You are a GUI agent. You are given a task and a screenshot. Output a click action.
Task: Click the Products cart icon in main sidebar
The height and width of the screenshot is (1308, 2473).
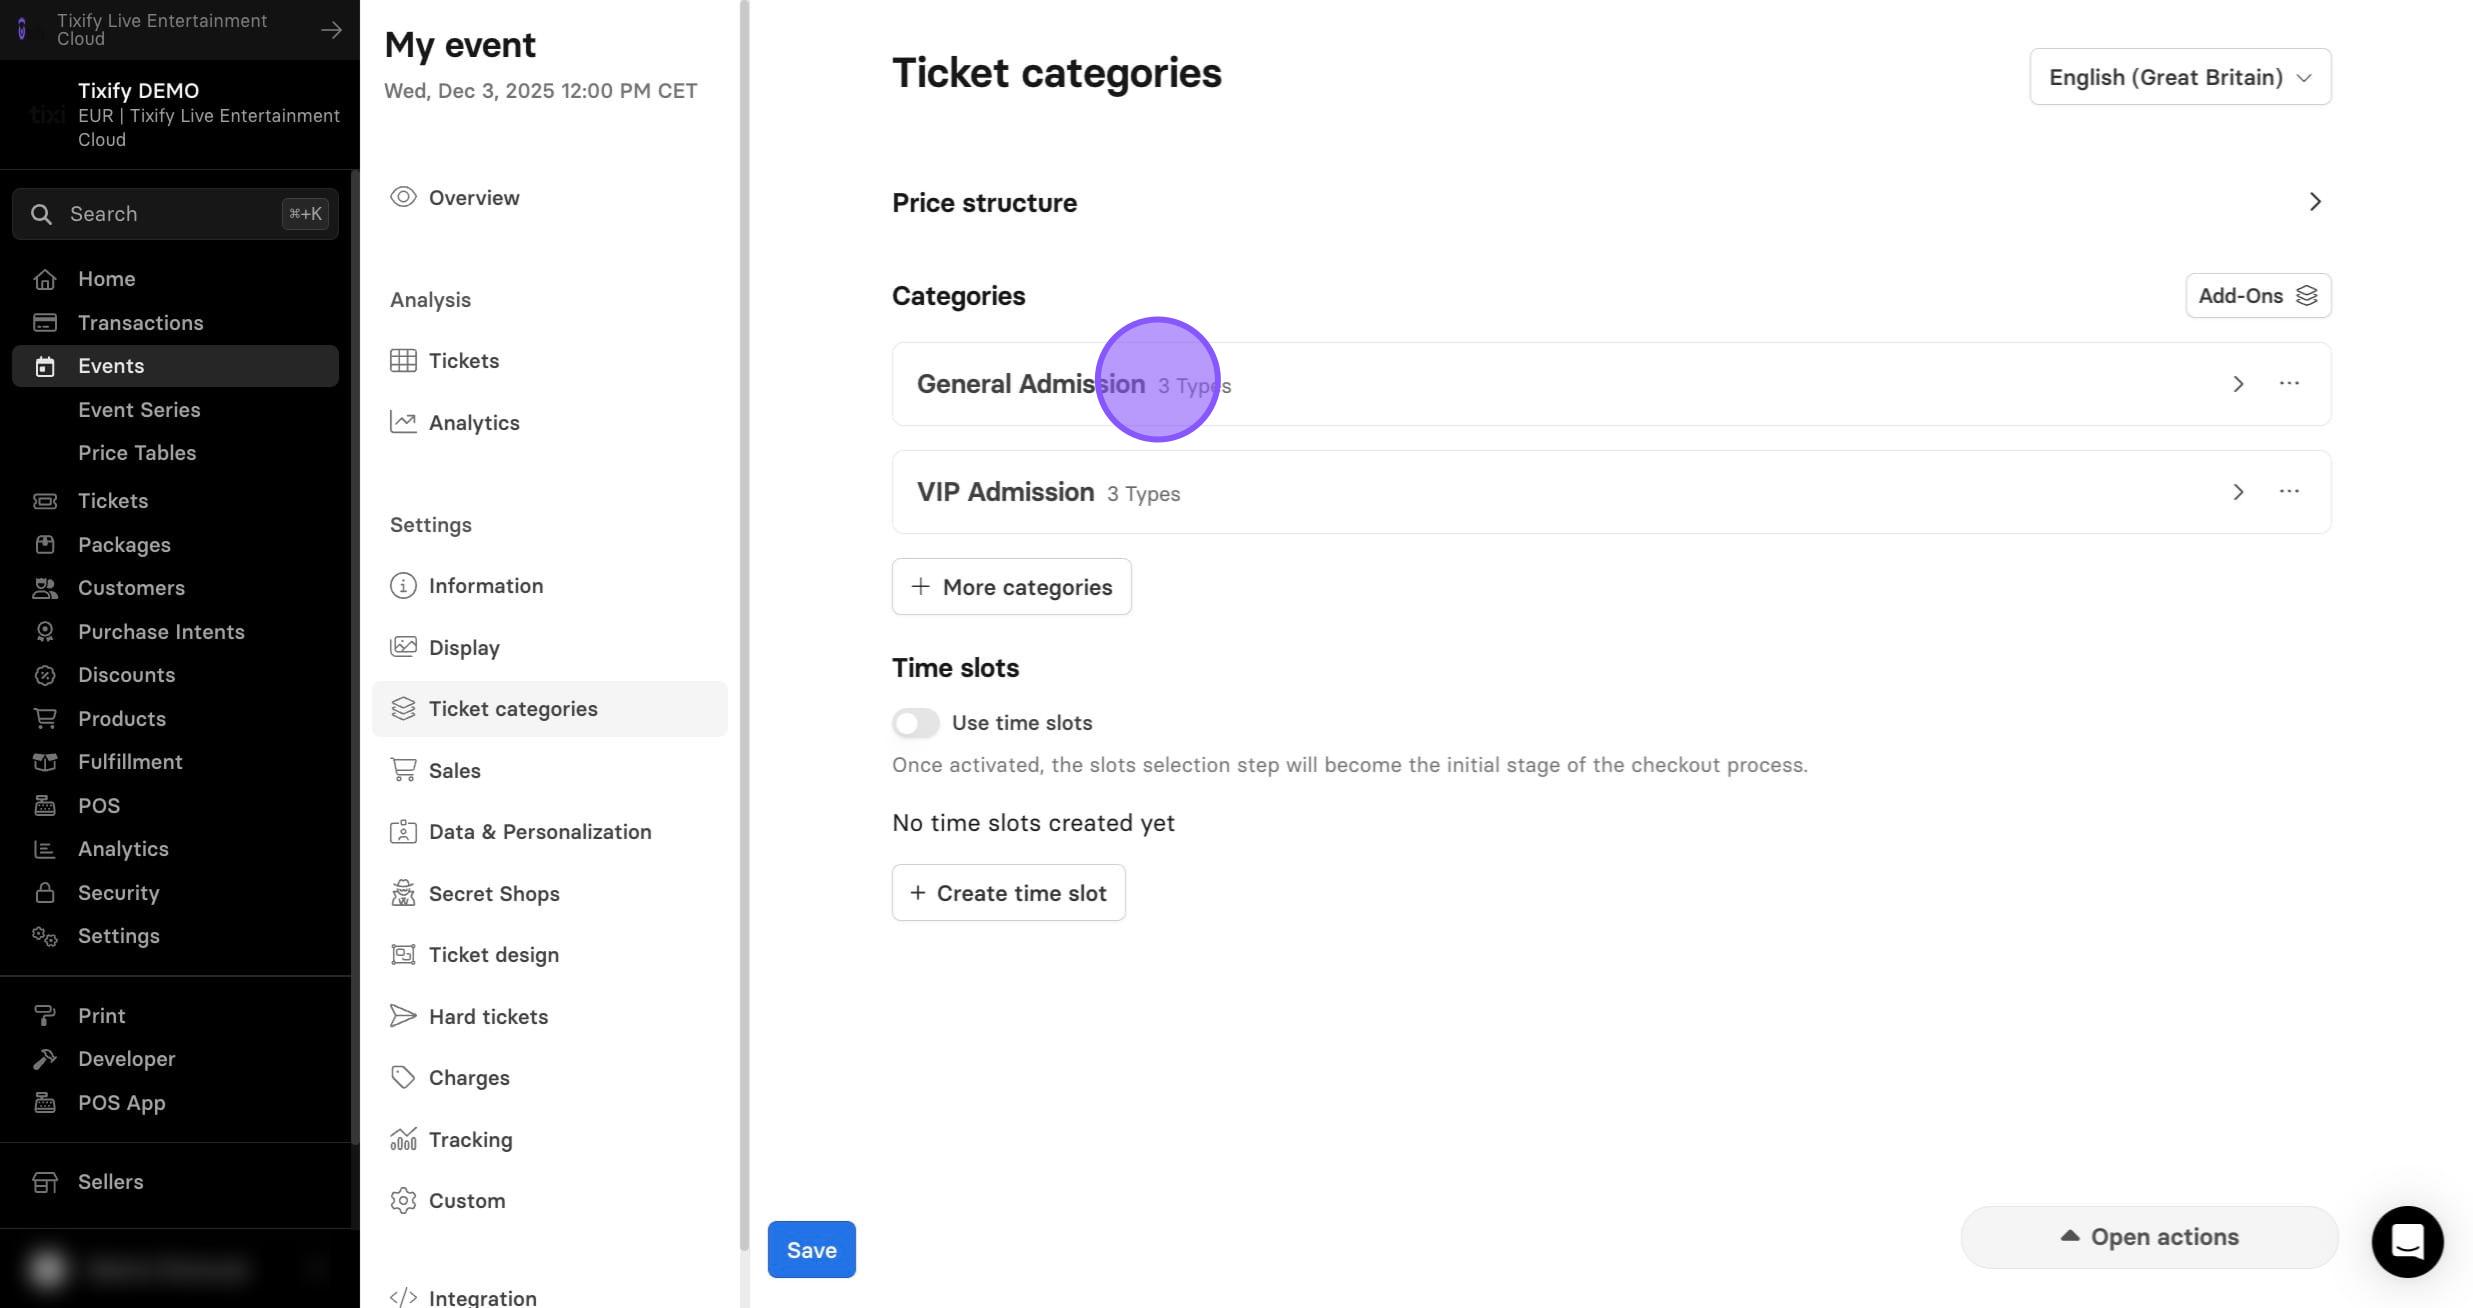pos(45,719)
